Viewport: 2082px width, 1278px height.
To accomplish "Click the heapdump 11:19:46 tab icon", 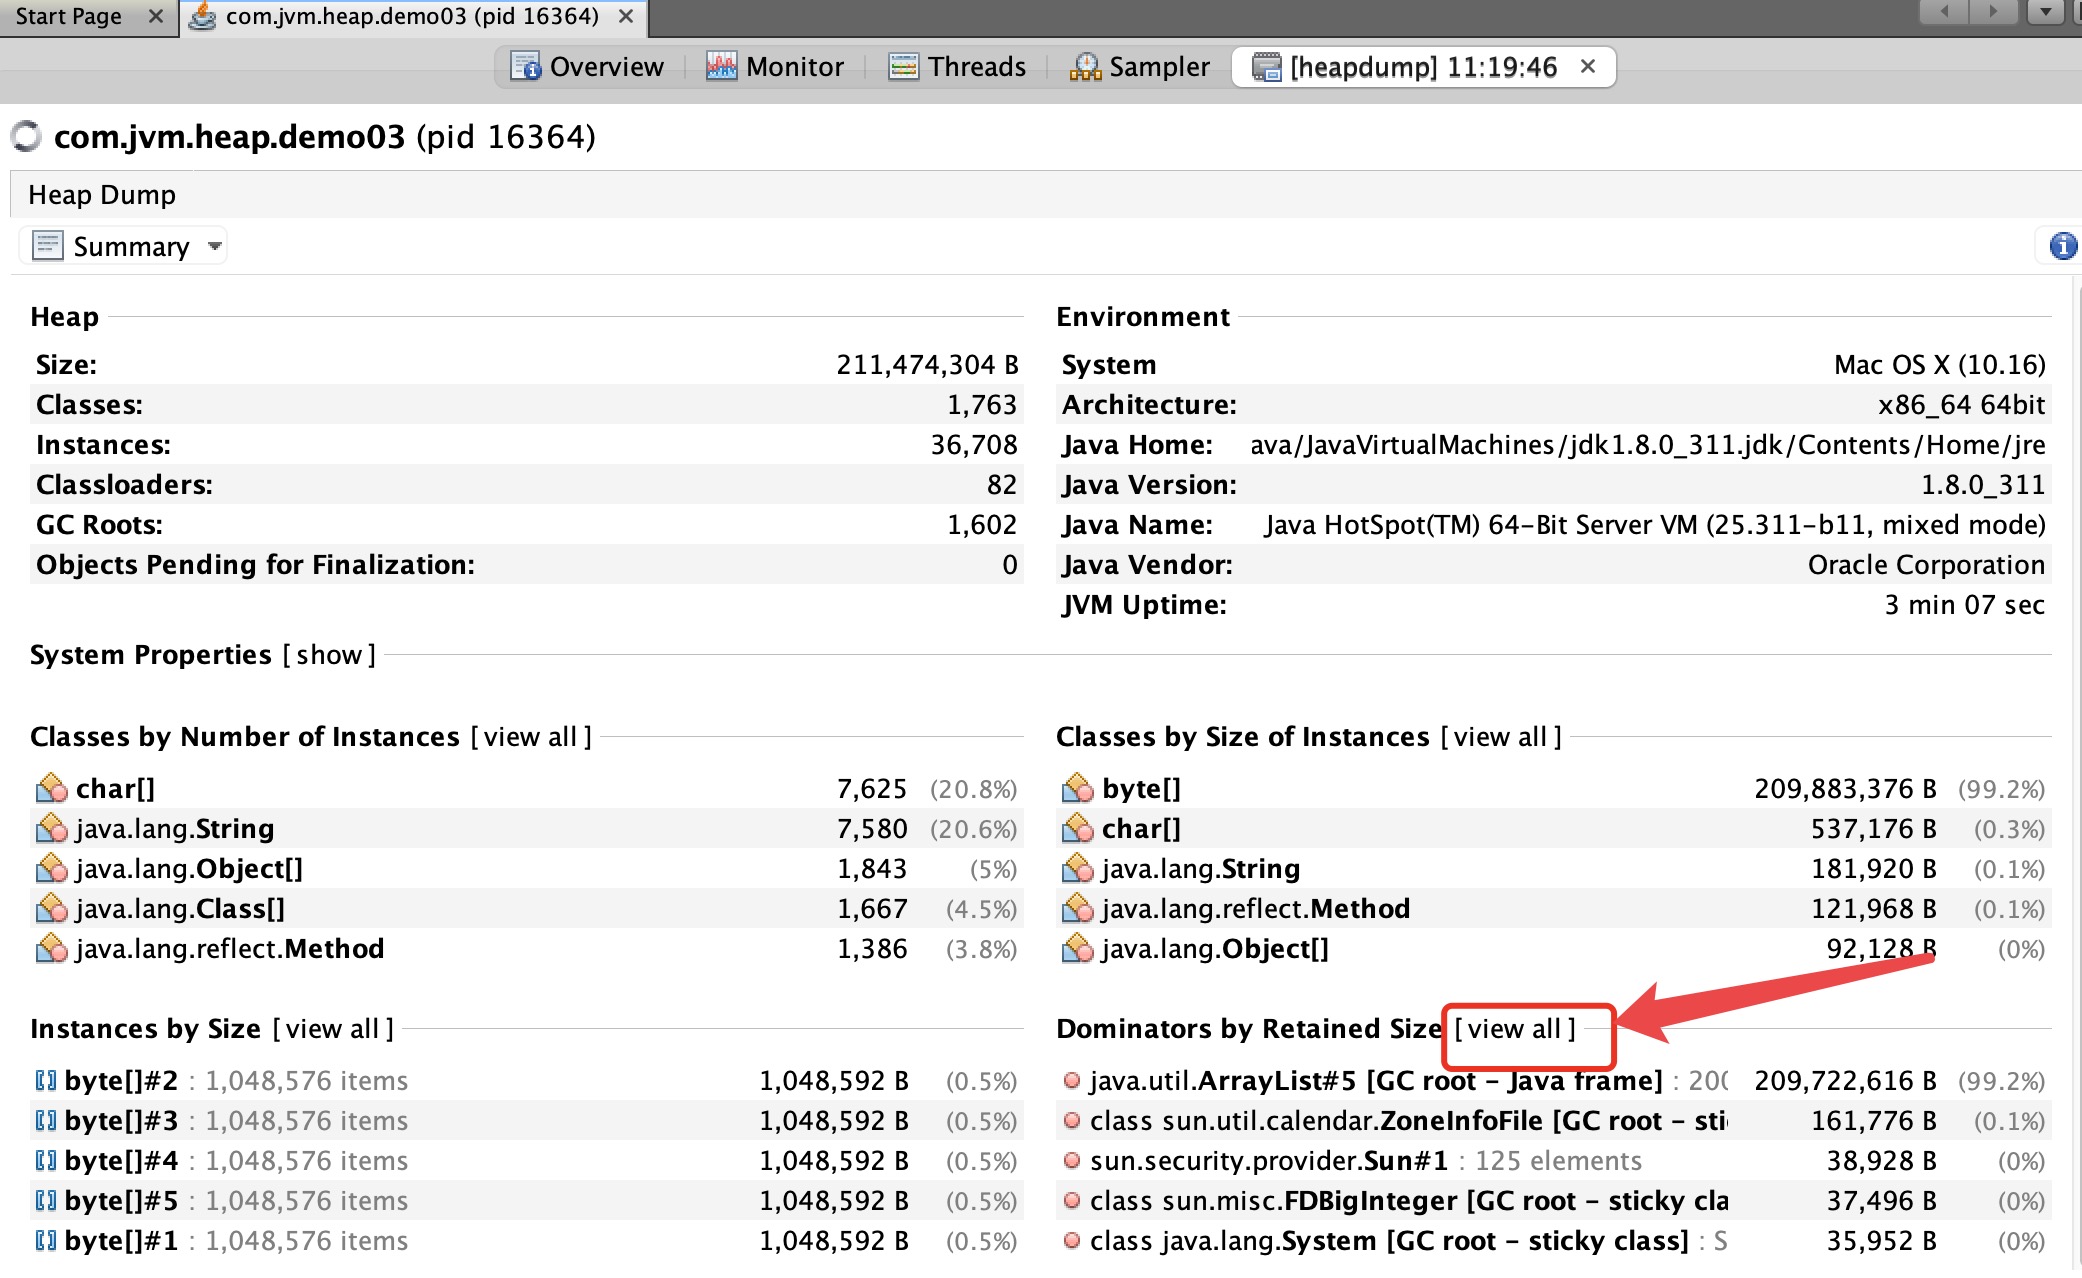I will click(1272, 67).
